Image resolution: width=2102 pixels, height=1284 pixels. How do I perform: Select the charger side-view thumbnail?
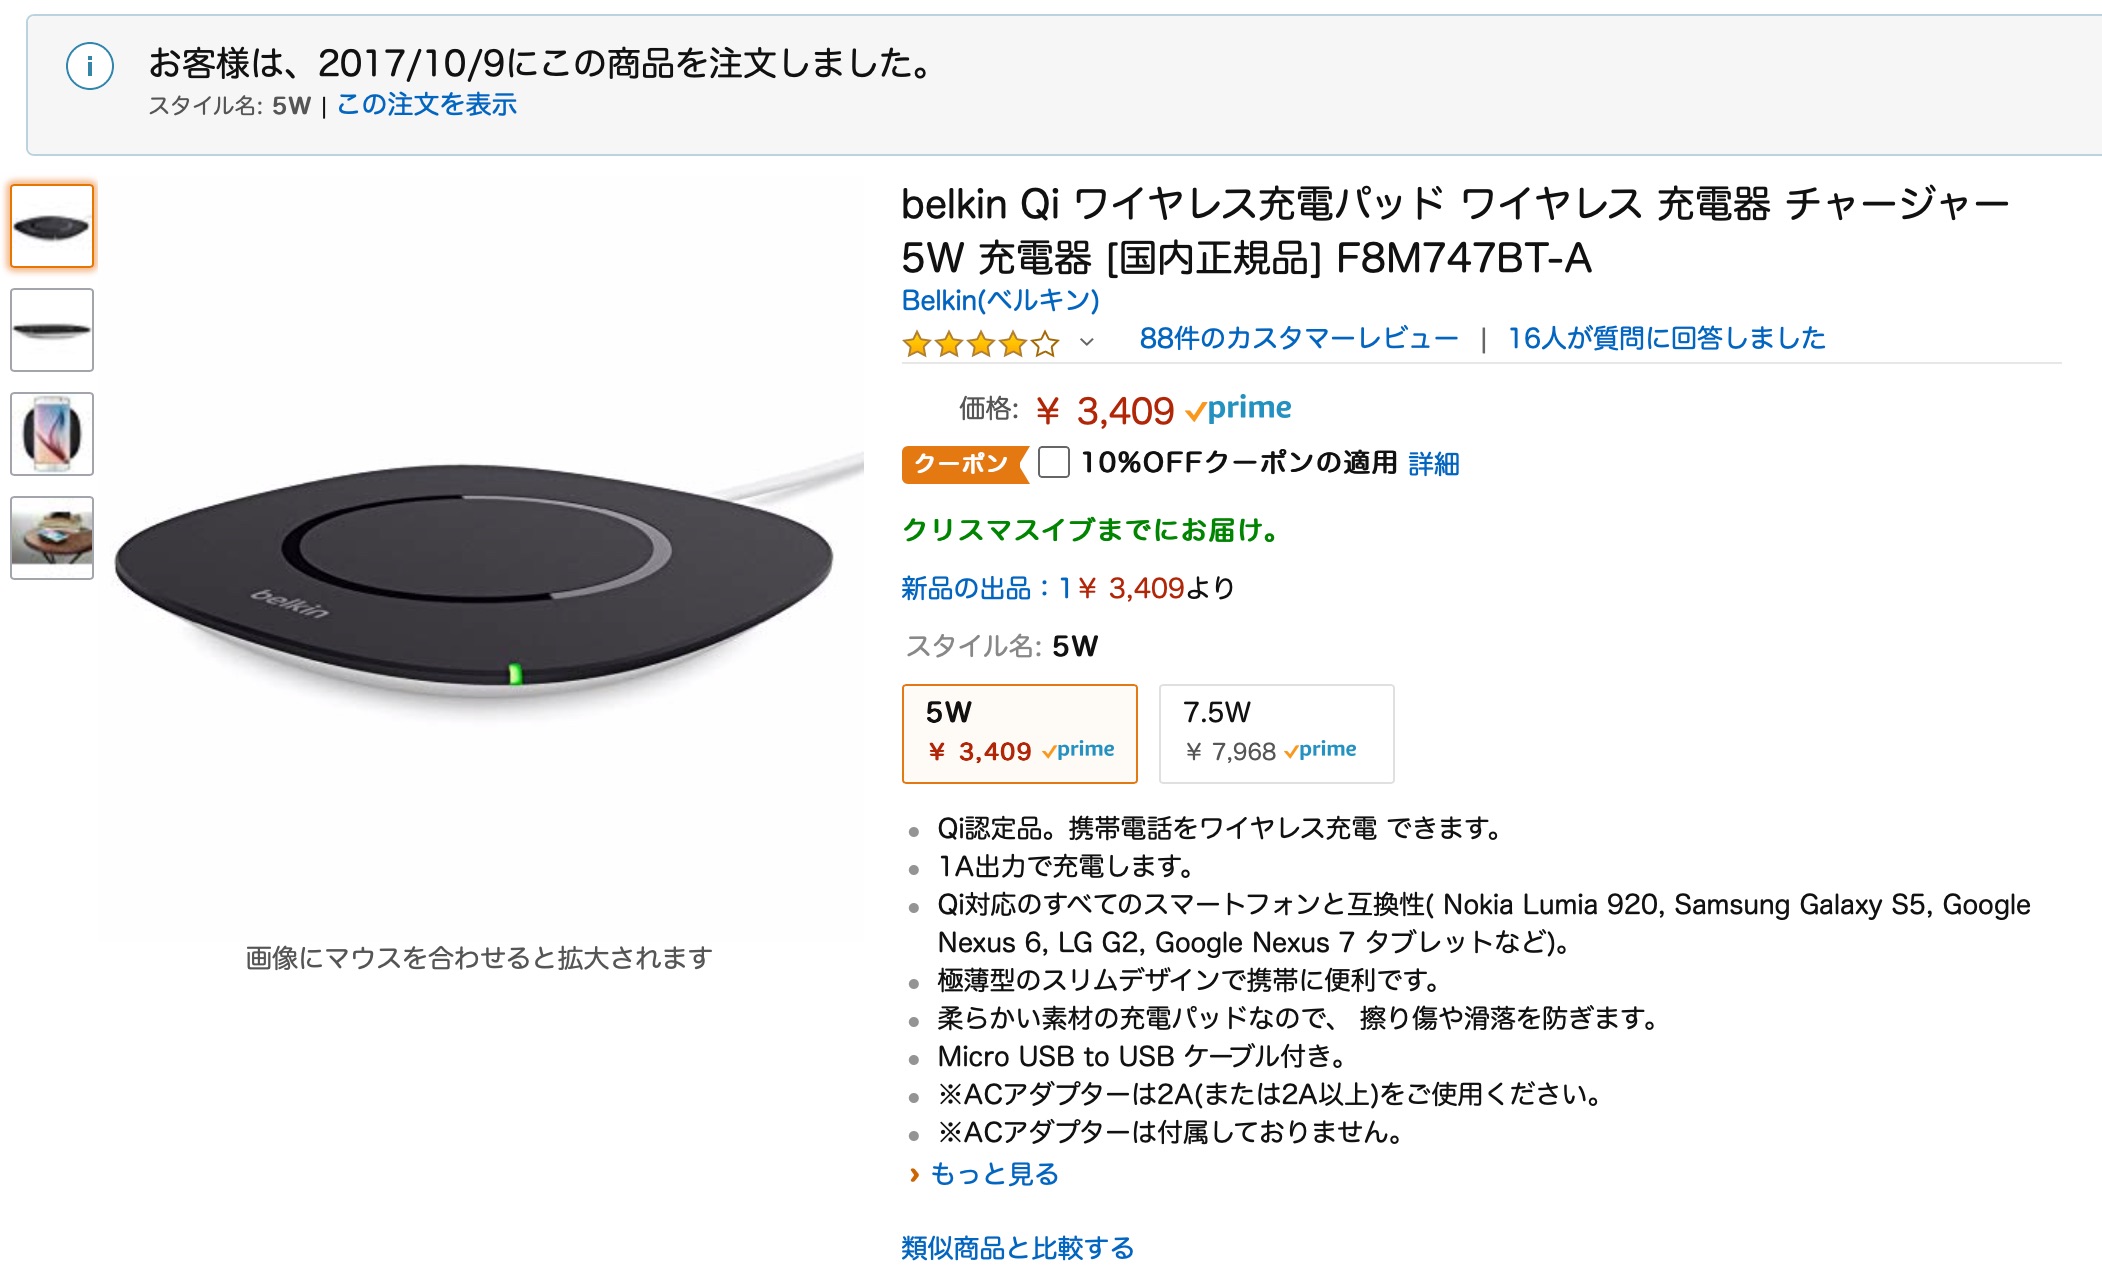pyautogui.click(x=52, y=330)
